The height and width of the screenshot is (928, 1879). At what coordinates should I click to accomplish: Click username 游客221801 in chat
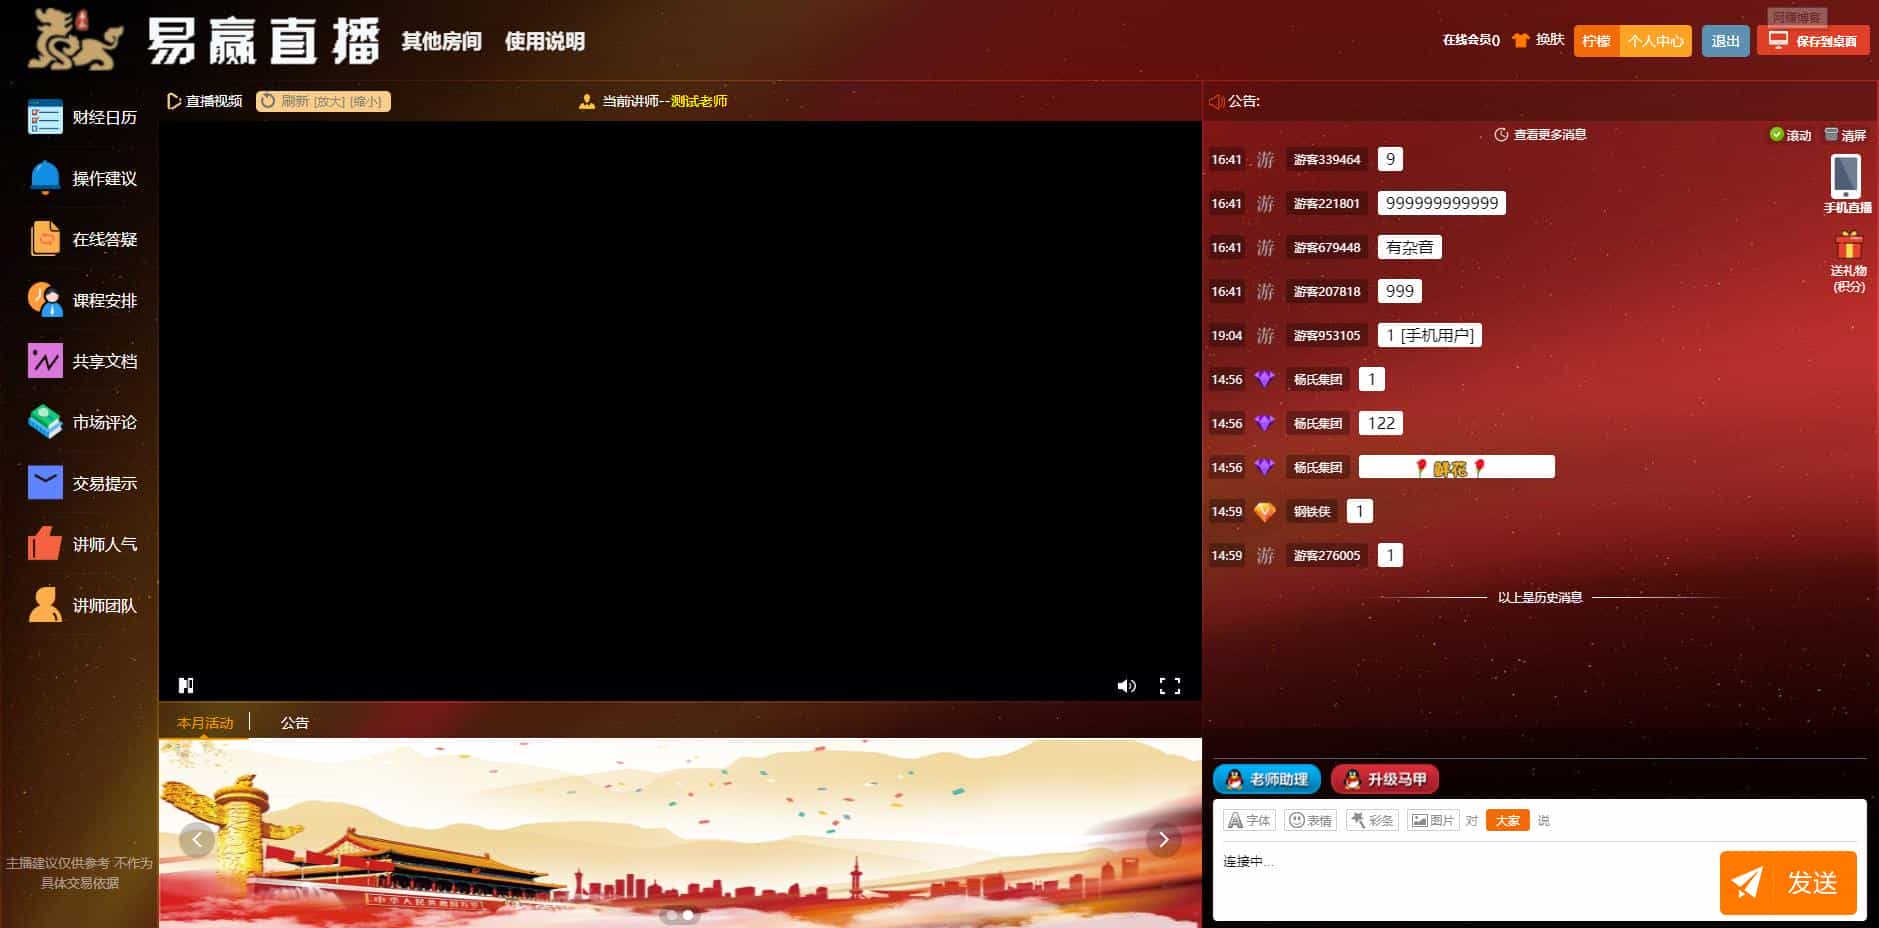(x=1327, y=203)
